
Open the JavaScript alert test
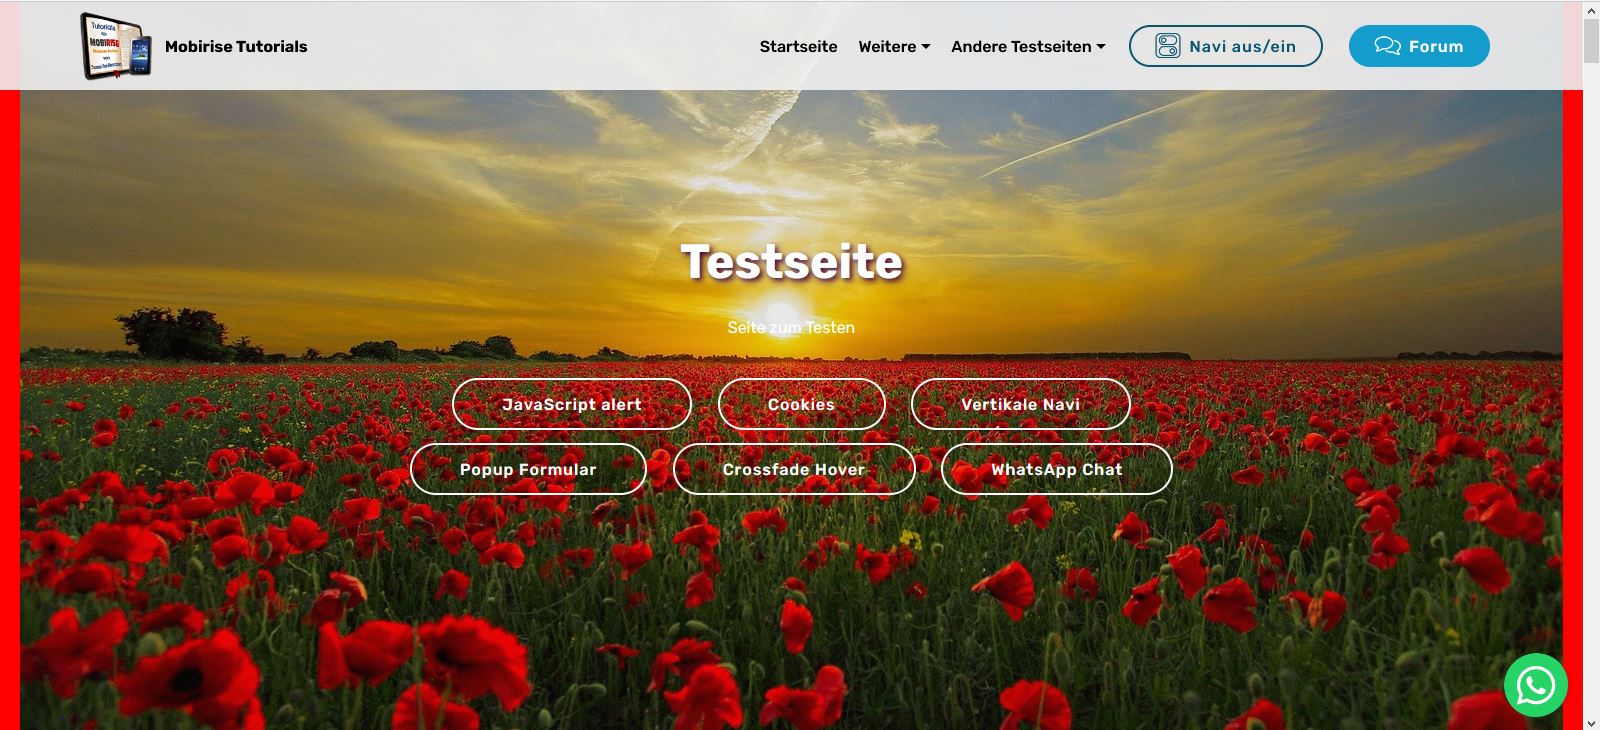click(571, 404)
